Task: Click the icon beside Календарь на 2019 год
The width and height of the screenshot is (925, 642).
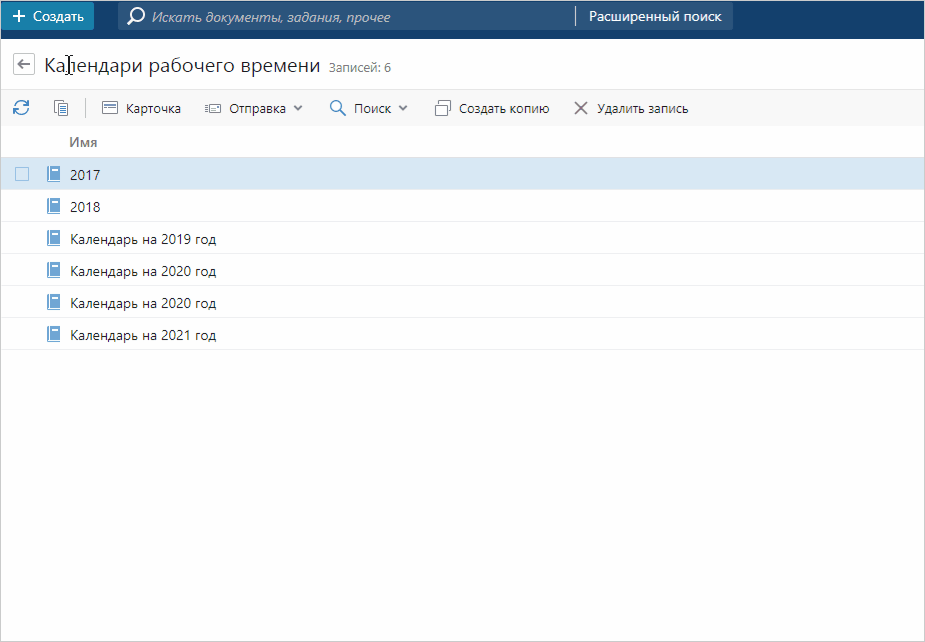Action: click(x=54, y=239)
